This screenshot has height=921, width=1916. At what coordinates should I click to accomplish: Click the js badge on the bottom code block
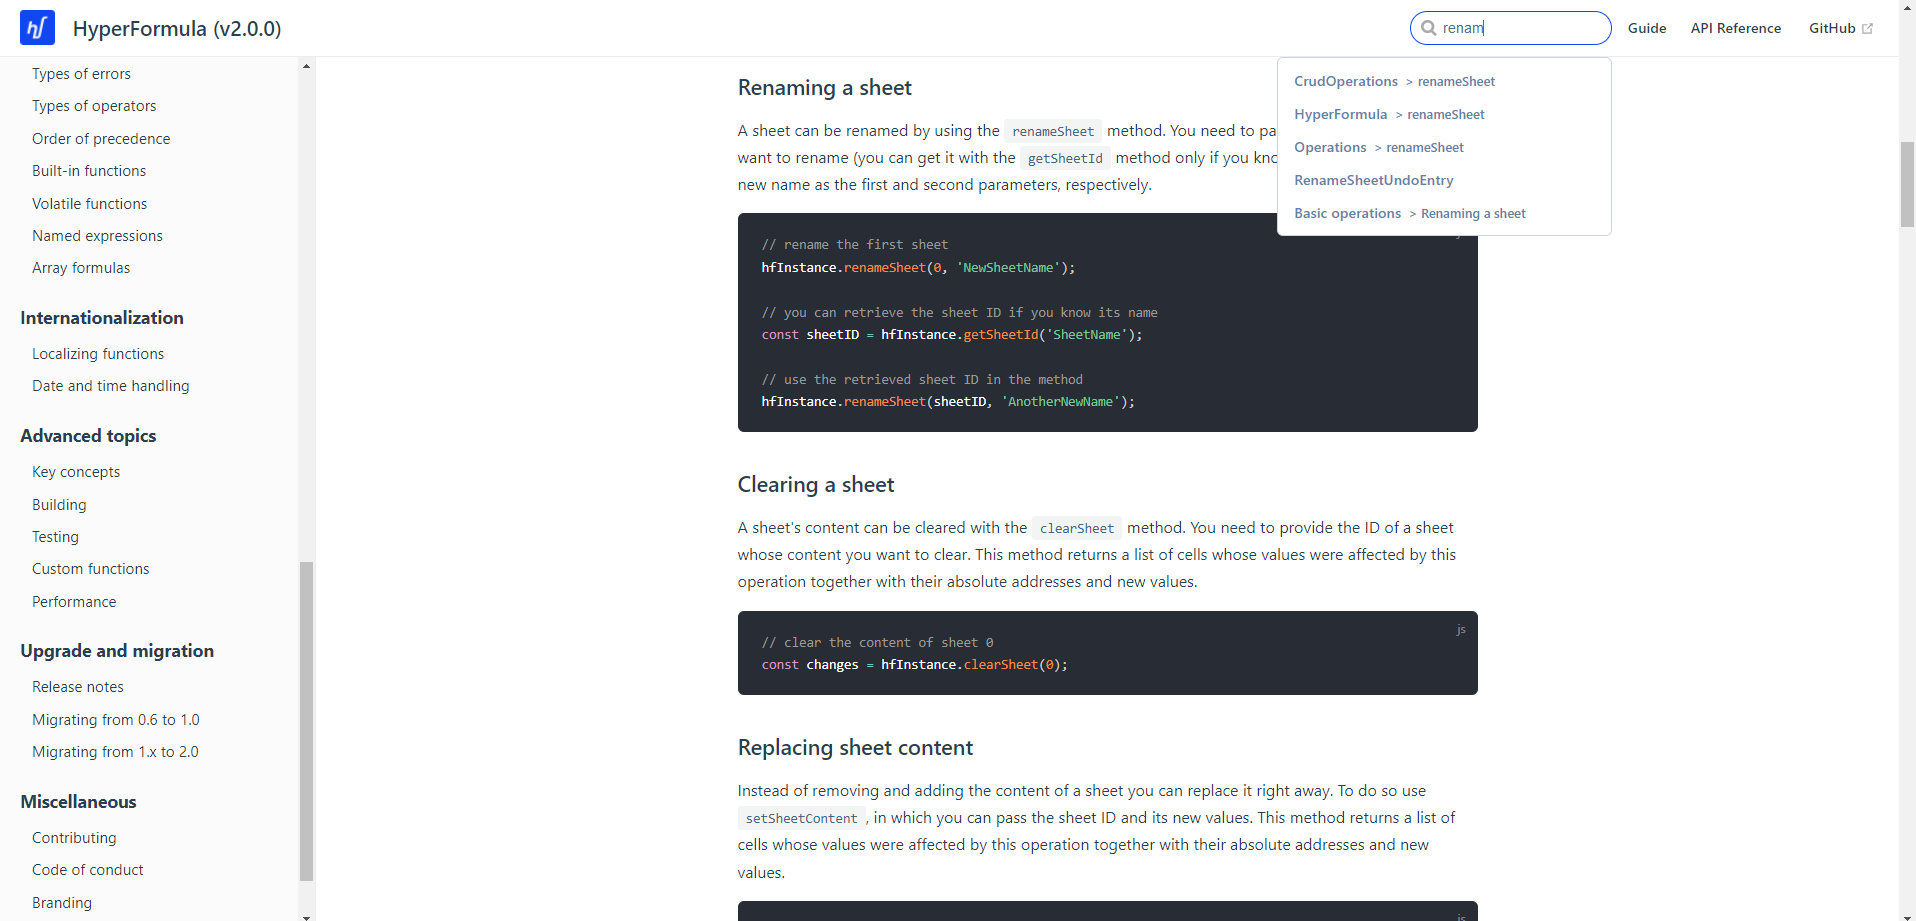(1461, 915)
